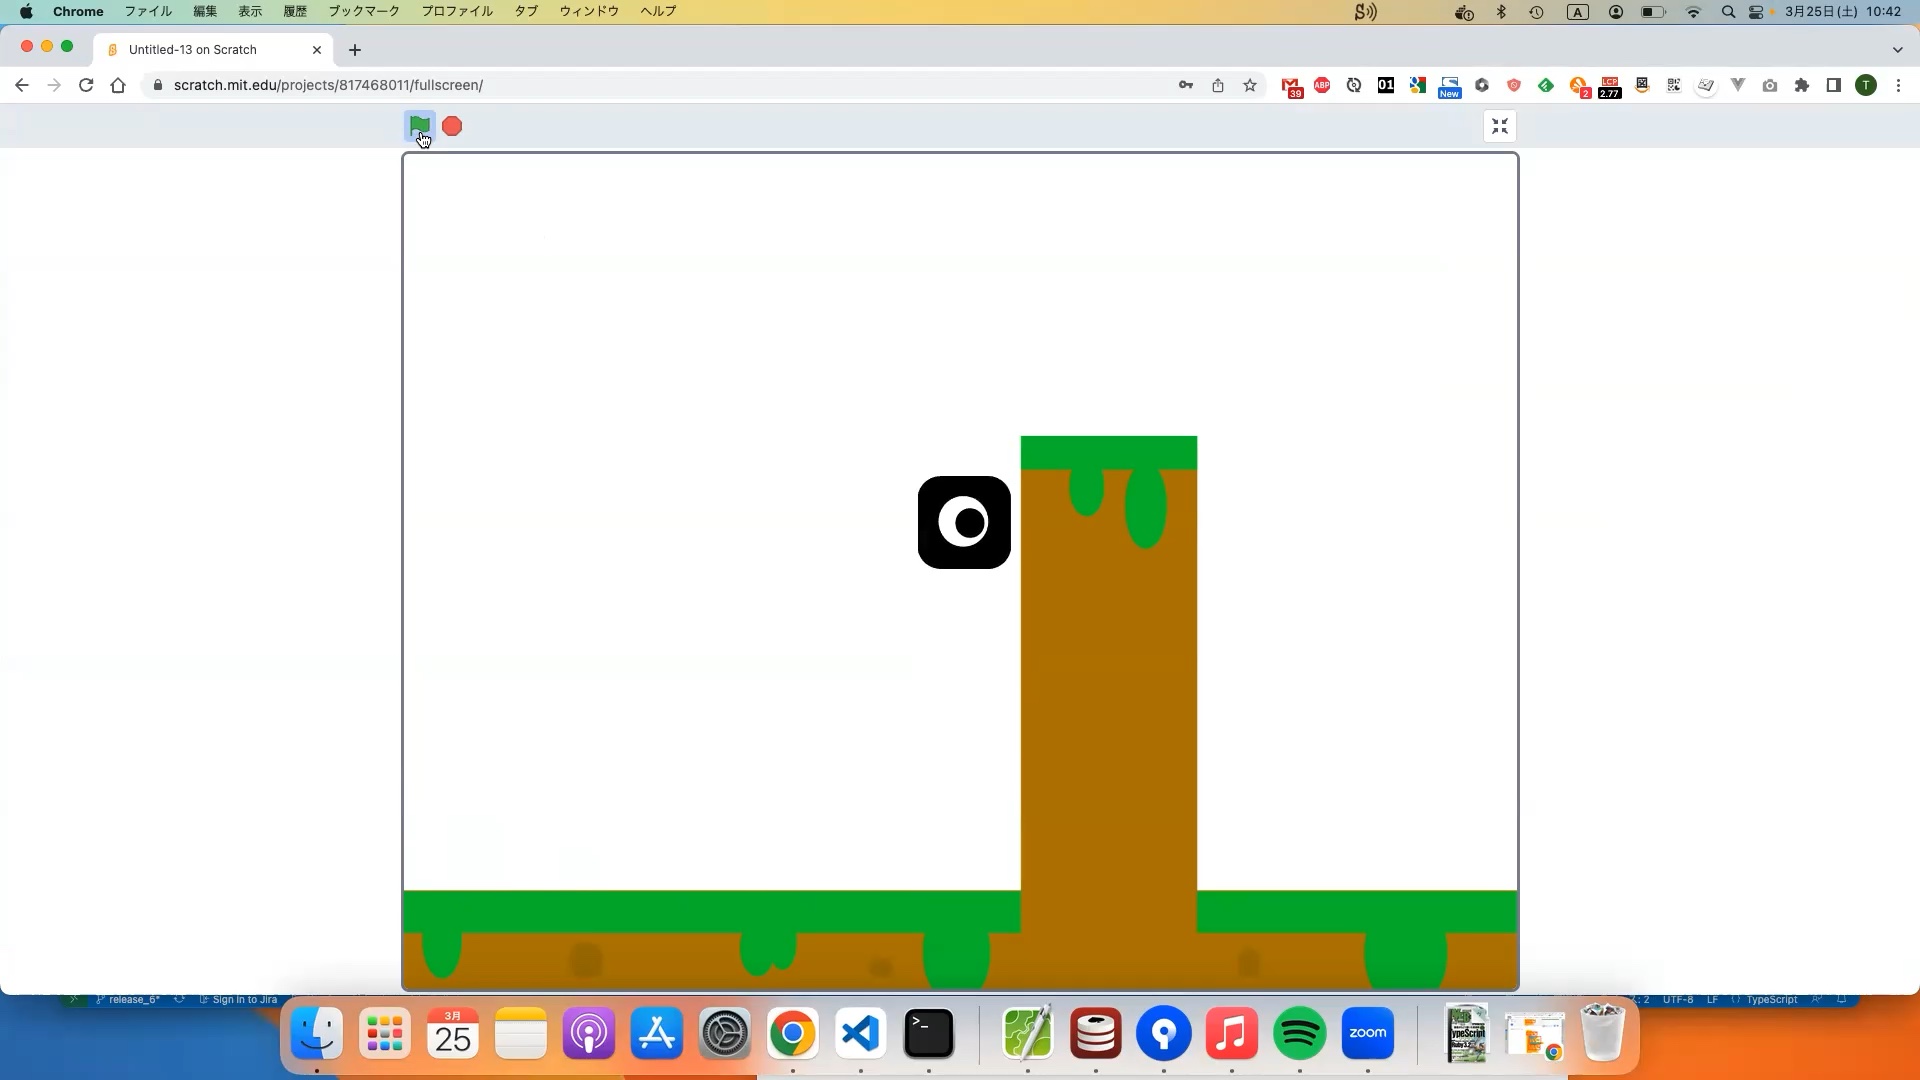
Task: Open the ウィンドウ menu
Action: 589,11
